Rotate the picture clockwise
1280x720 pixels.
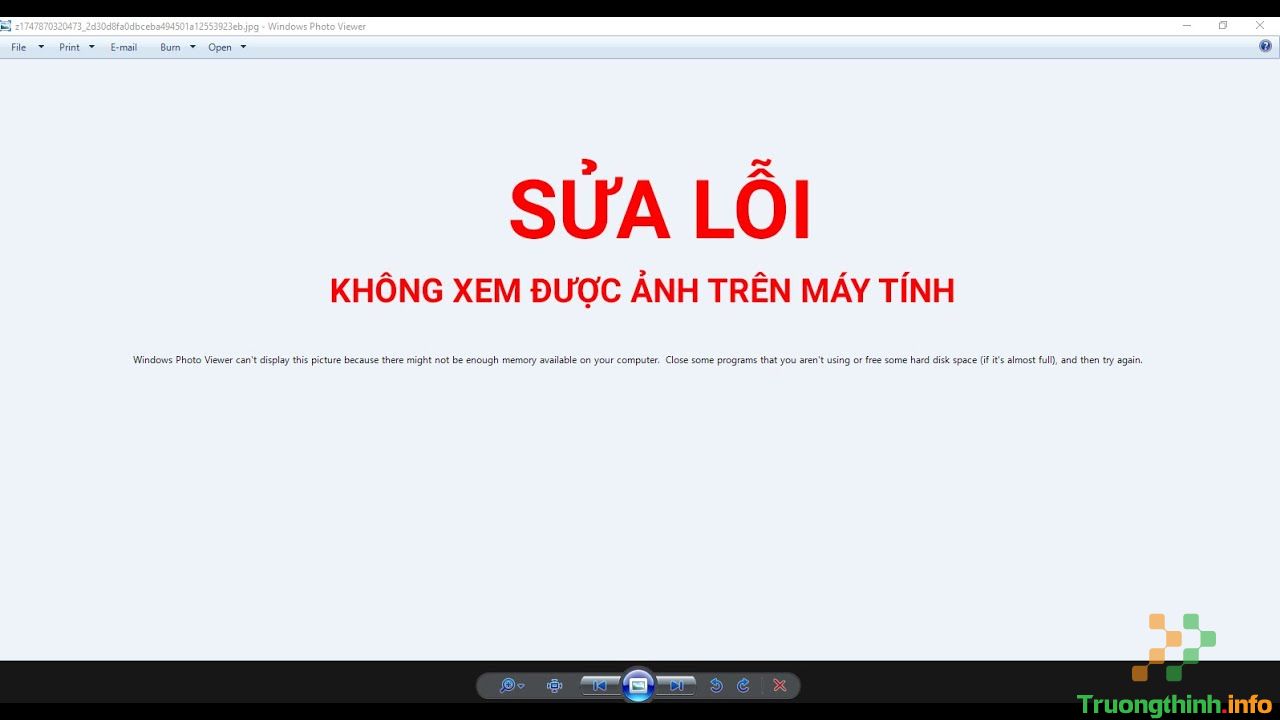click(x=743, y=685)
